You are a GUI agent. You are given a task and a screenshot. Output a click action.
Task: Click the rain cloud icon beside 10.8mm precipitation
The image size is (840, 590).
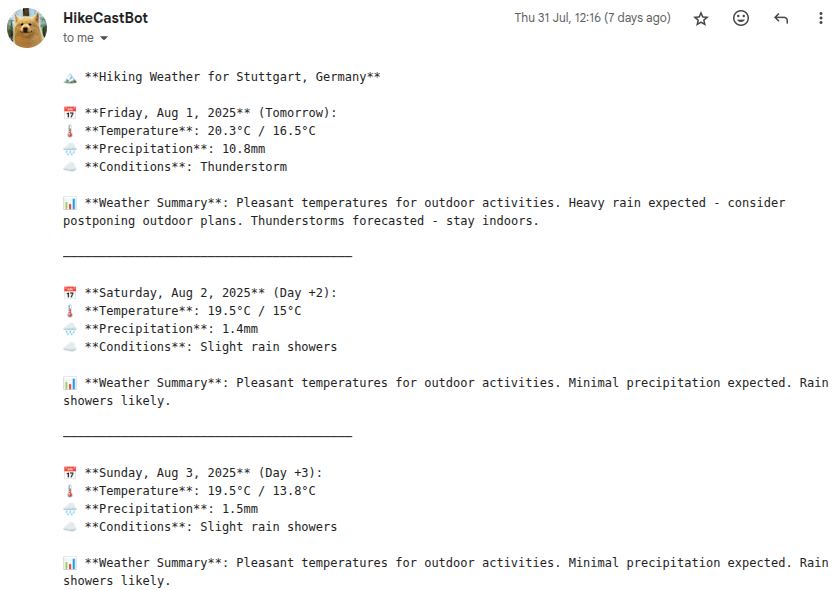point(70,150)
